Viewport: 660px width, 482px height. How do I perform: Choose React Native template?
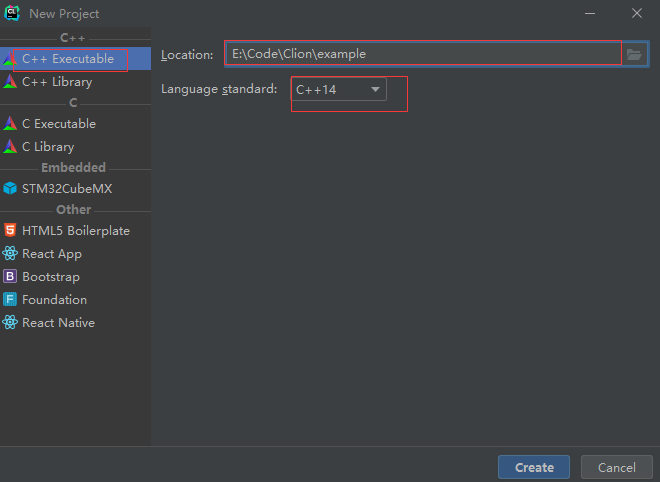pos(75,322)
